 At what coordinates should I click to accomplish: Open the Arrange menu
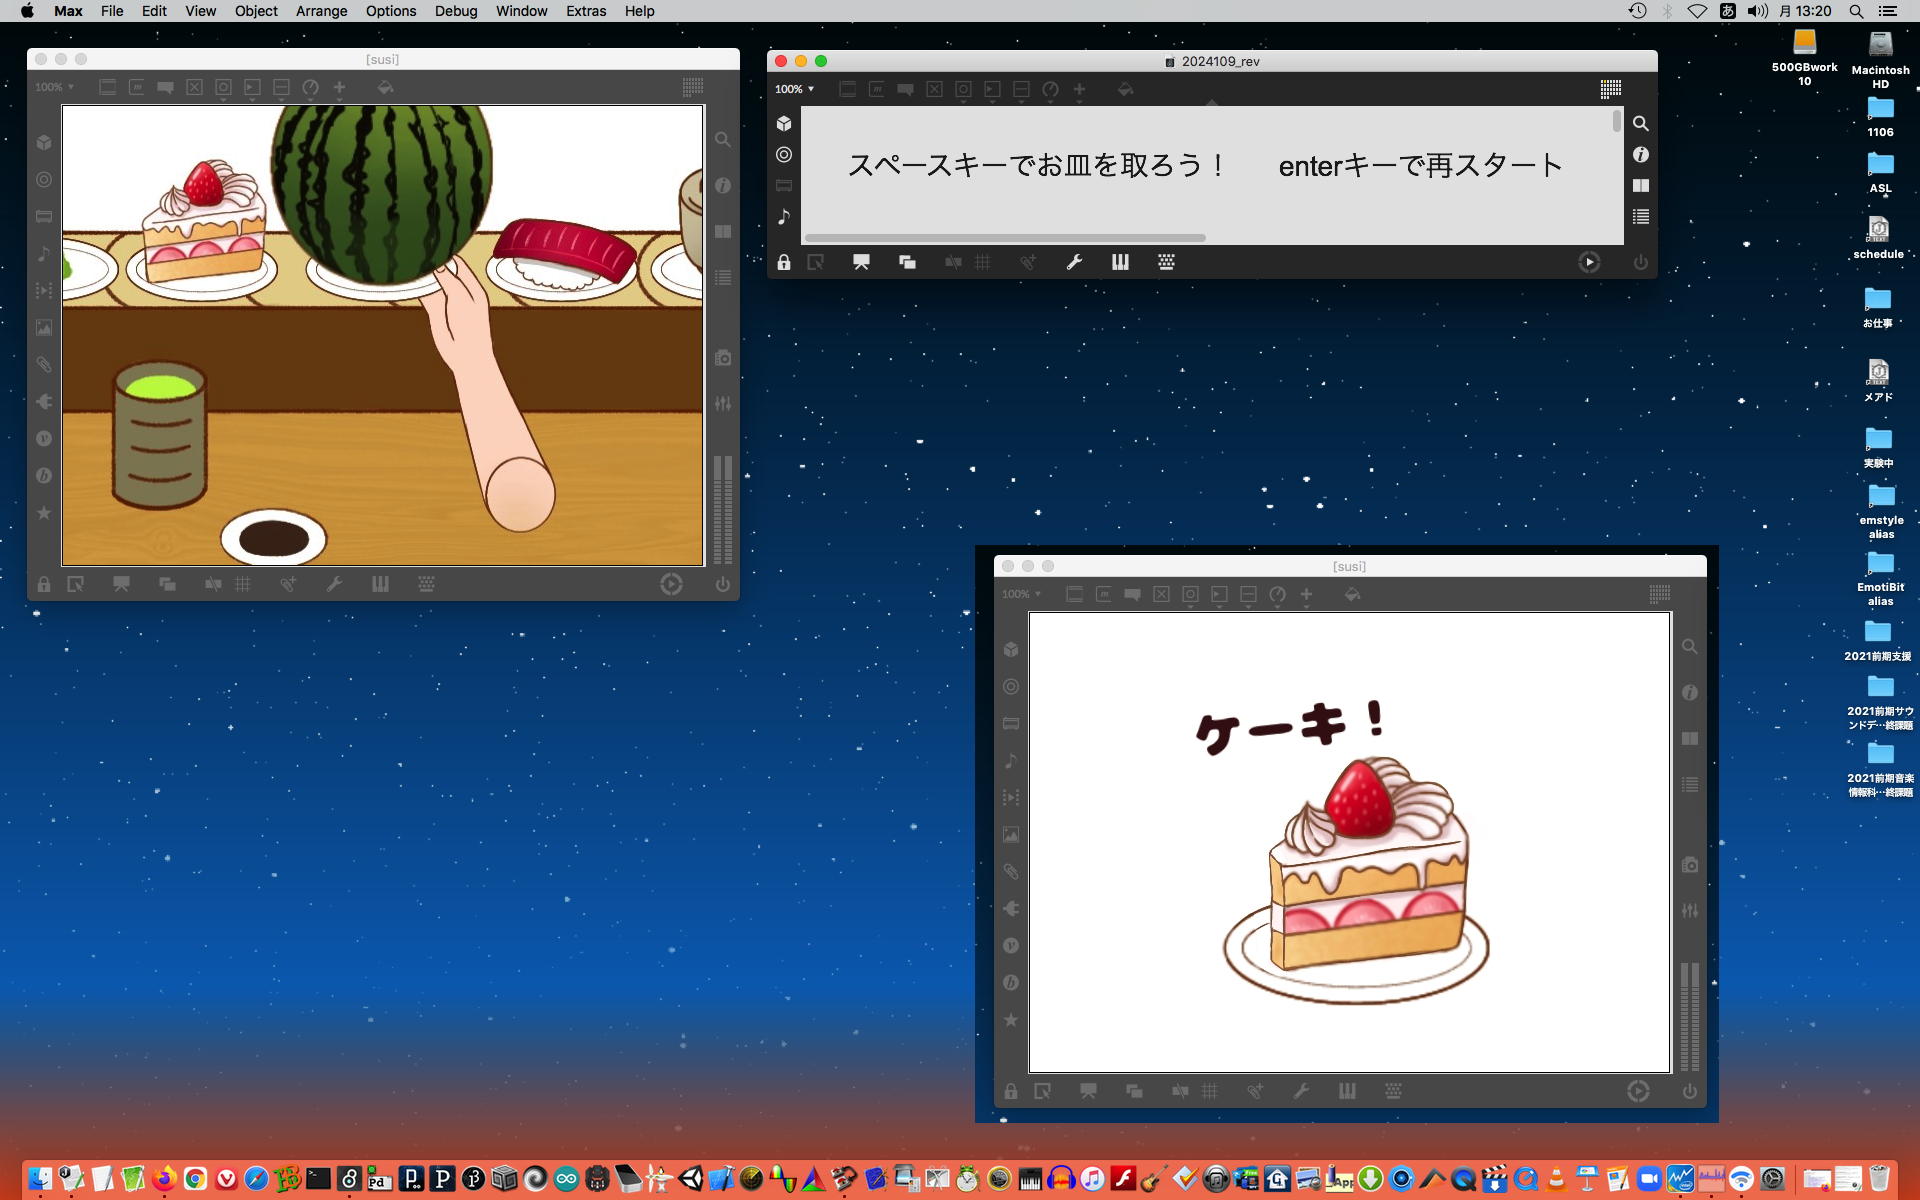[321, 11]
